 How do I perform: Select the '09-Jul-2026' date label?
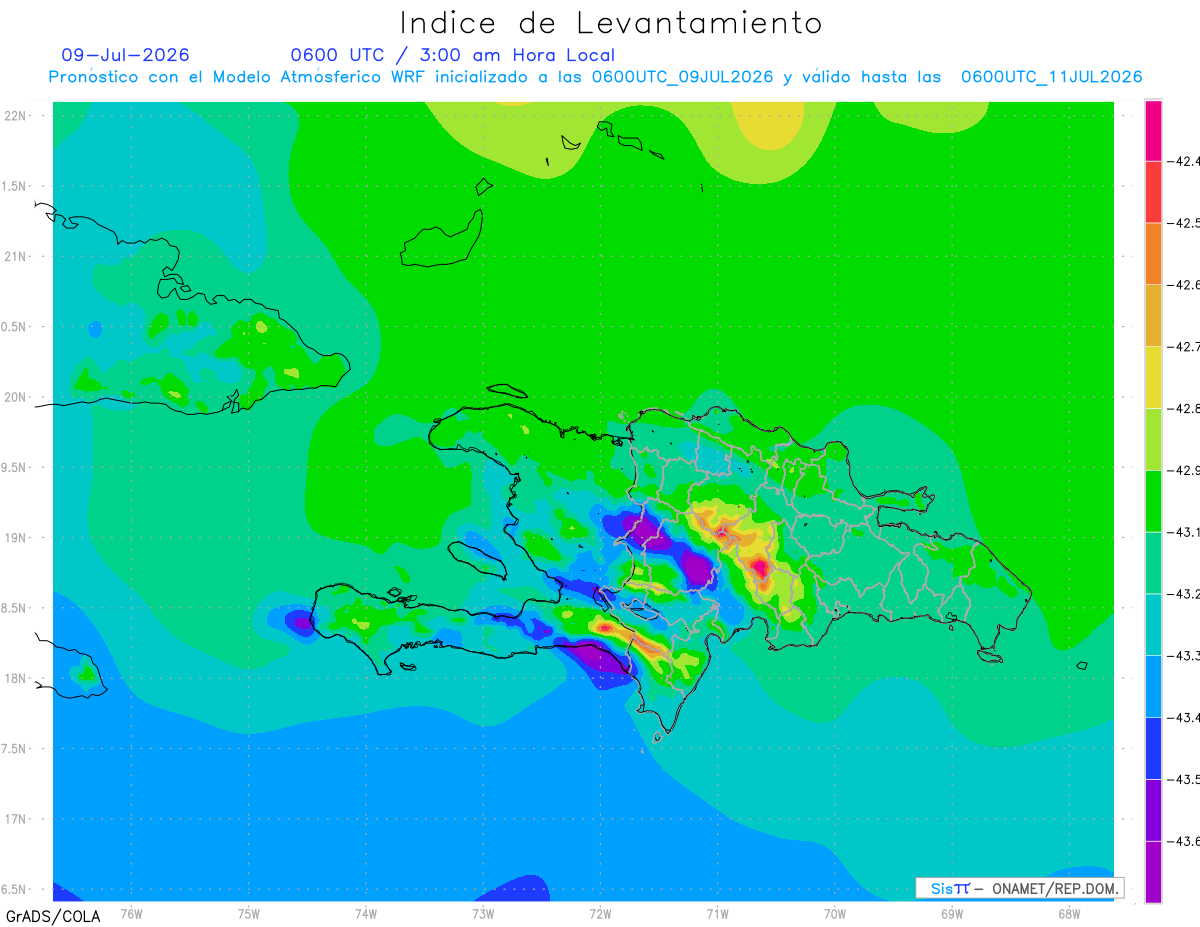tap(125, 55)
